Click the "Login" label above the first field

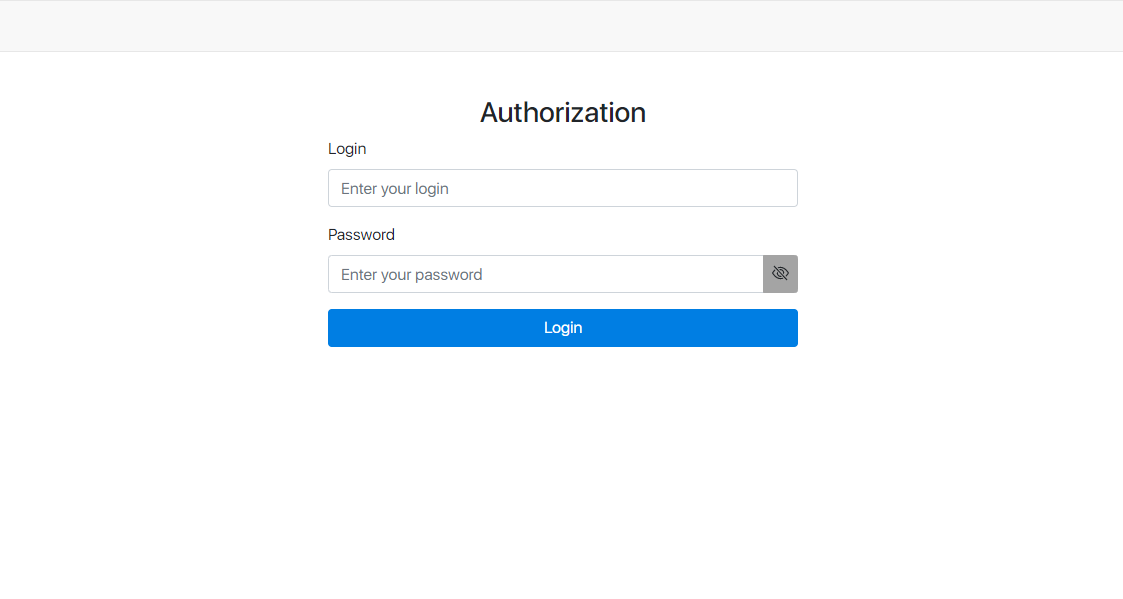click(347, 149)
